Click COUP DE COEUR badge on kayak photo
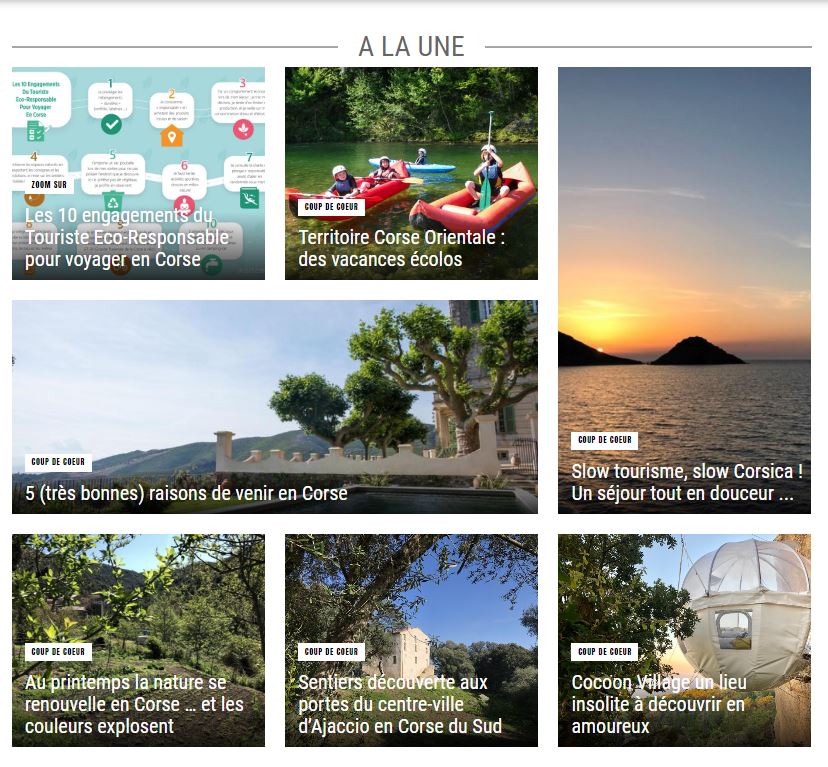 click(331, 207)
